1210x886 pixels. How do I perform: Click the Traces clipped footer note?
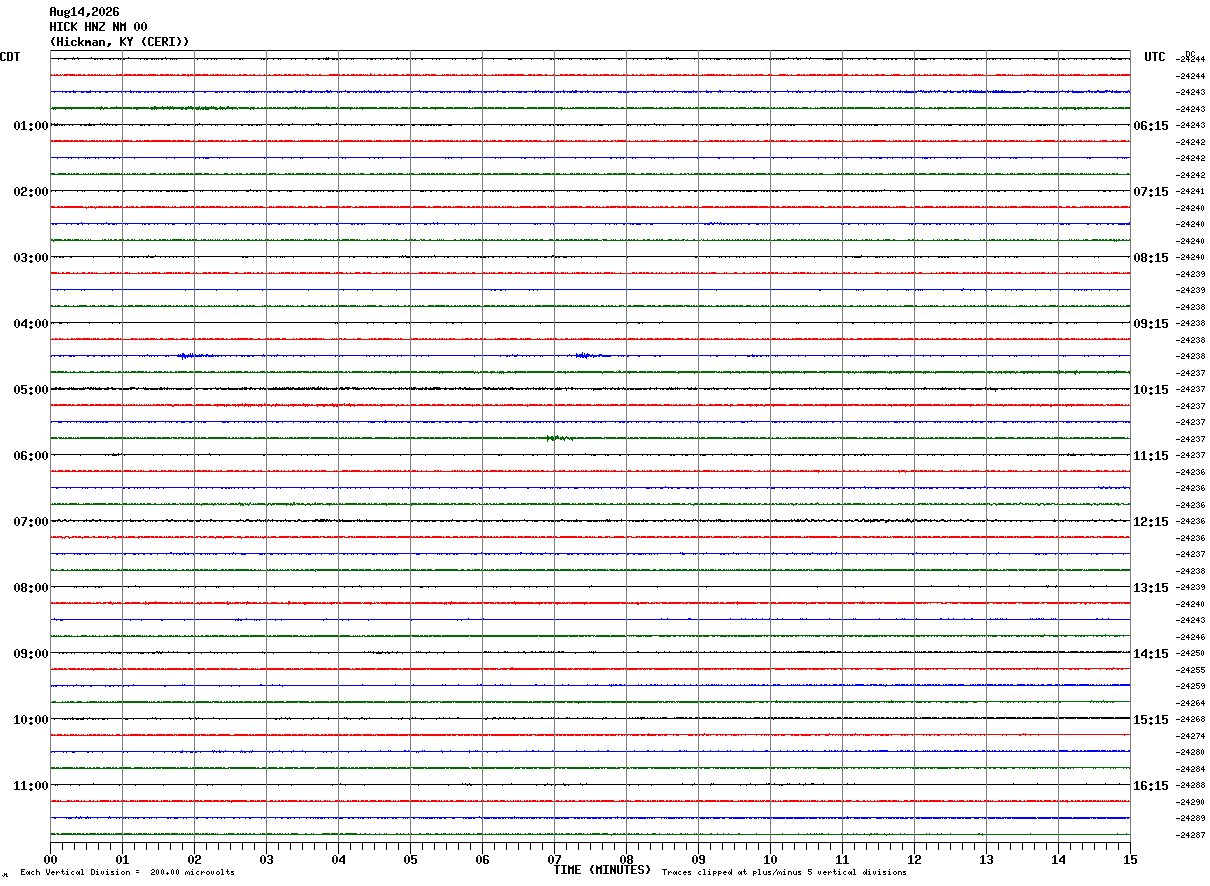pyautogui.click(x=784, y=873)
